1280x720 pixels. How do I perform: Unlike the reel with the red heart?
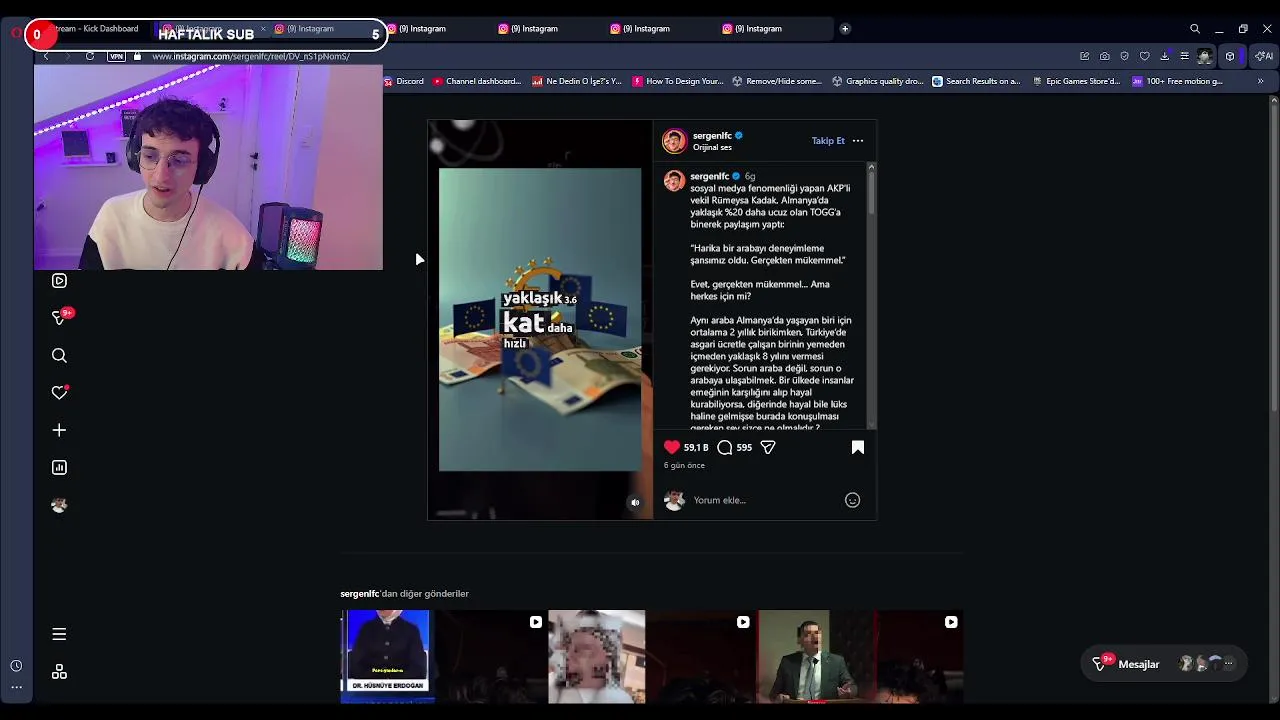672,447
